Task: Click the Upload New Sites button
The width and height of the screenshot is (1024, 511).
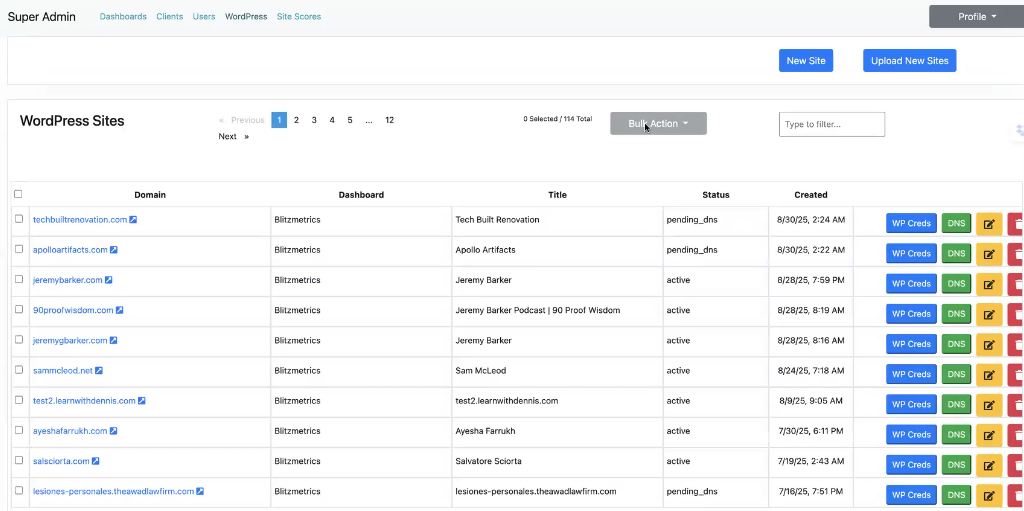Action: (x=909, y=61)
